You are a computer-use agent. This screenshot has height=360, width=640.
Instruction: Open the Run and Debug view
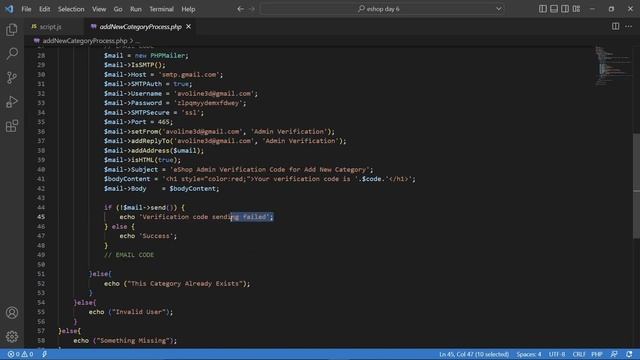12,102
